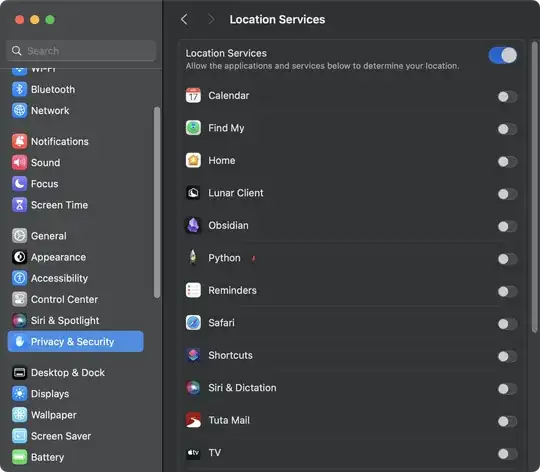540x472 pixels.
Task: Click the "Shortcuts" app name
Action: [230, 355]
